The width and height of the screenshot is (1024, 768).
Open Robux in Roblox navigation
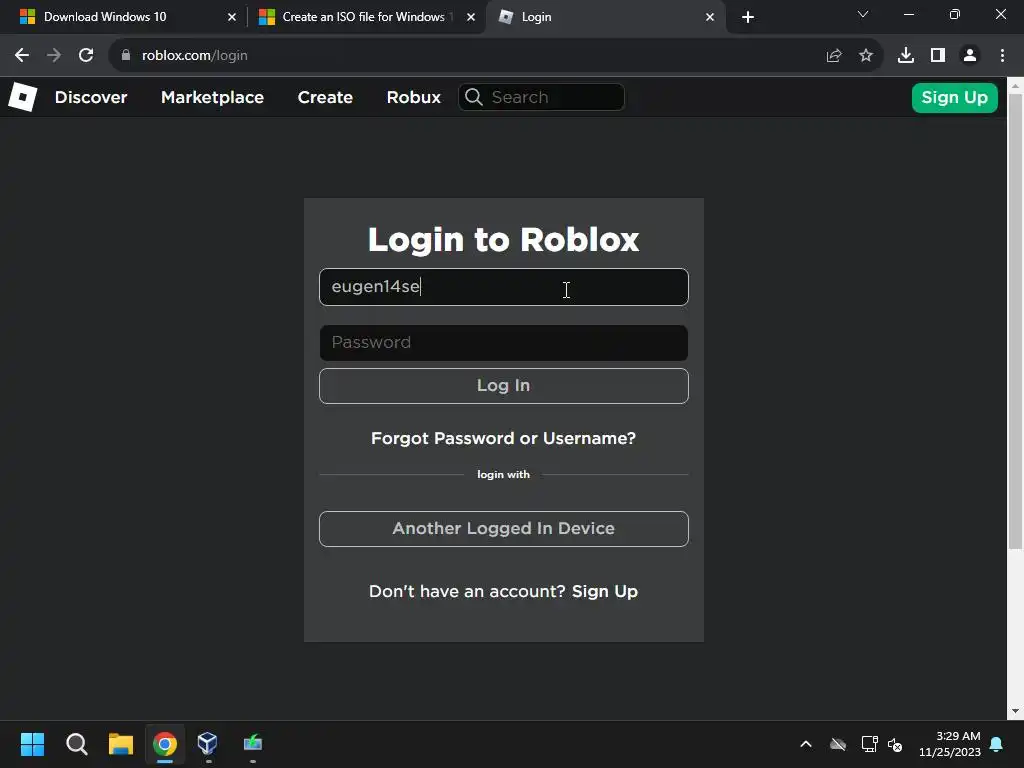pyautogui.click(x=413, y=97)
